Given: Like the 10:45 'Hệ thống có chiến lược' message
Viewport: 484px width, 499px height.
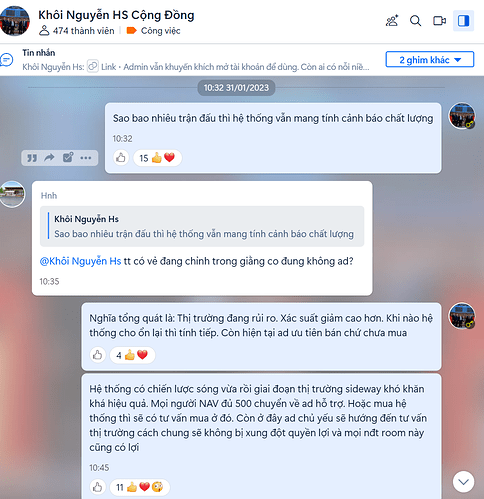Looking at the screenshot, I should 97,487.
